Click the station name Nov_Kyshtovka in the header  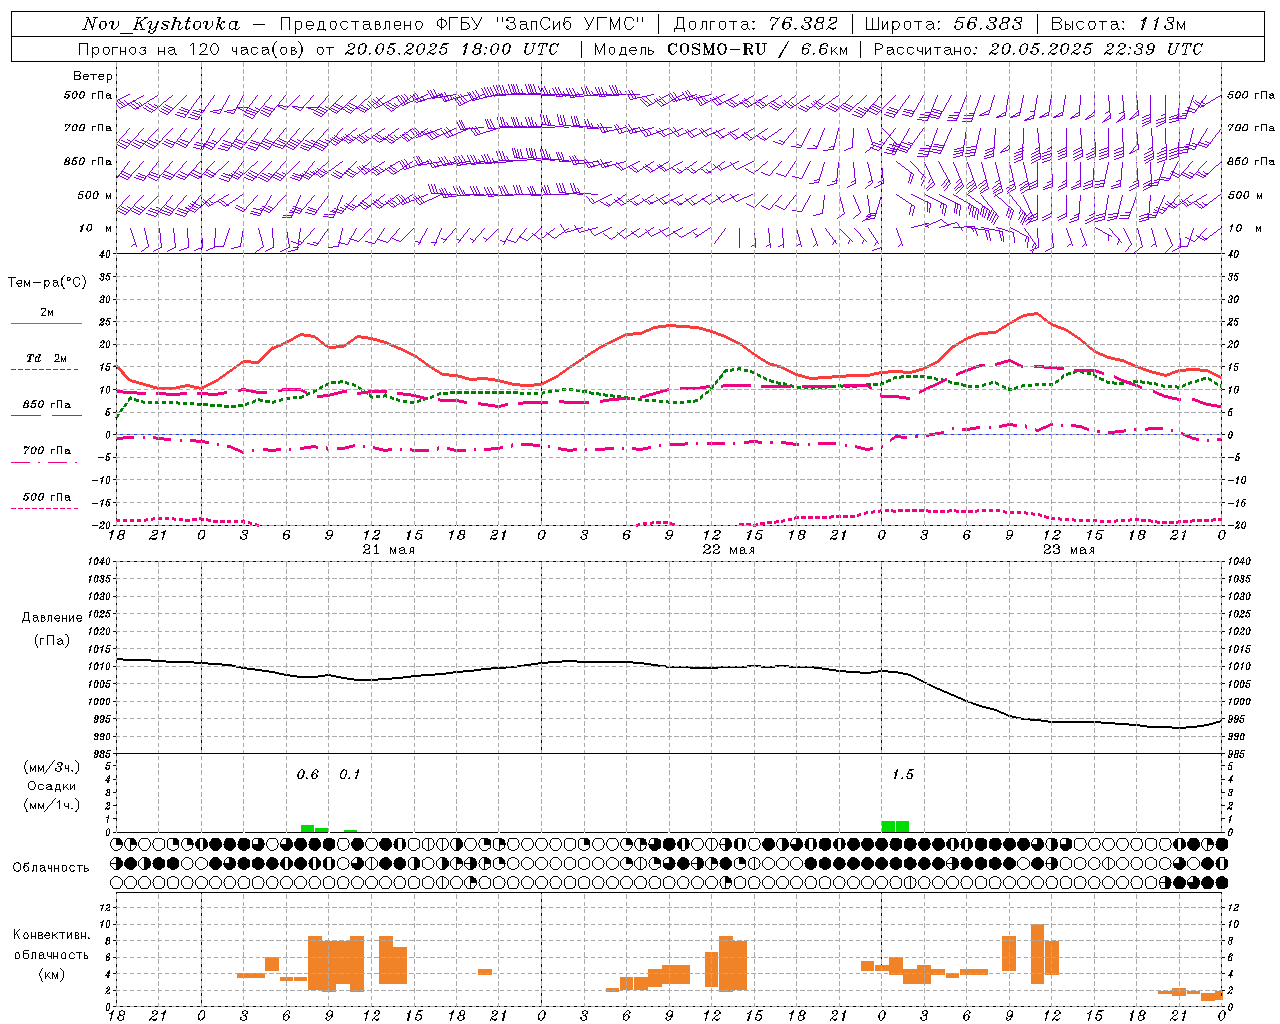point(160,24)
